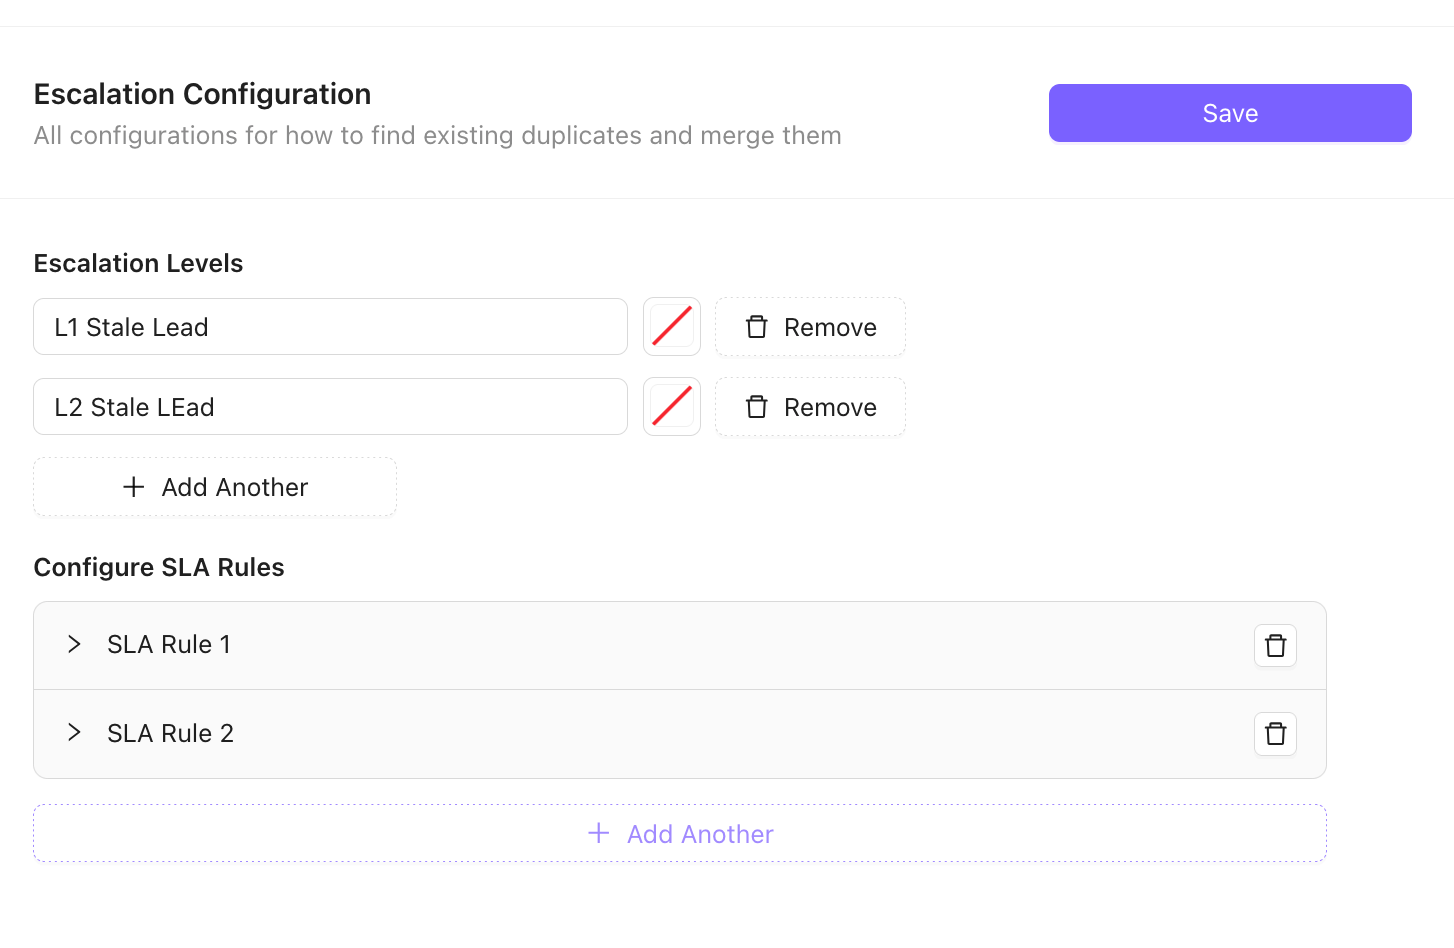Open the SLA Rule 1 label
The height and width of the screenshot is (948, 1454).
coord(169,645)
